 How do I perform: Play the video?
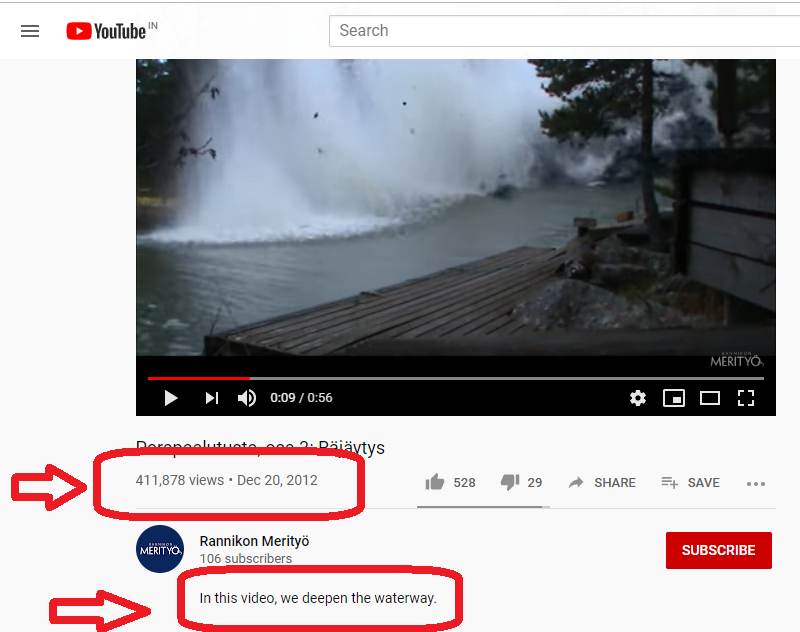171,398
